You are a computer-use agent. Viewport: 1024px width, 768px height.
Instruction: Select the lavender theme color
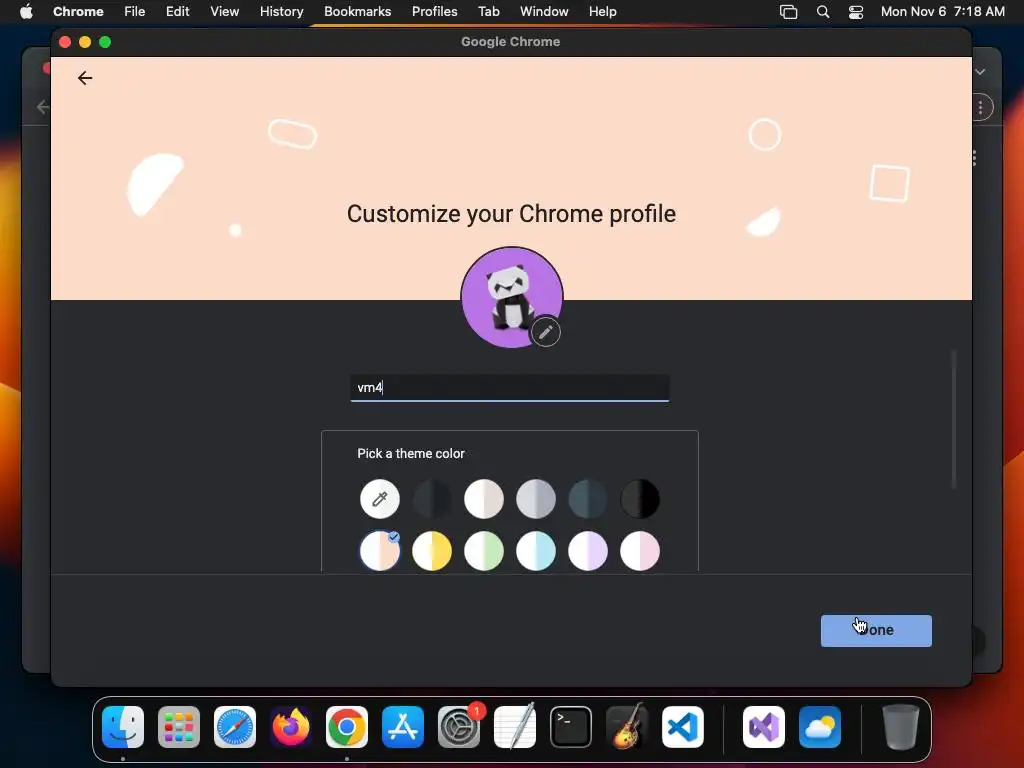pos(588,551)
